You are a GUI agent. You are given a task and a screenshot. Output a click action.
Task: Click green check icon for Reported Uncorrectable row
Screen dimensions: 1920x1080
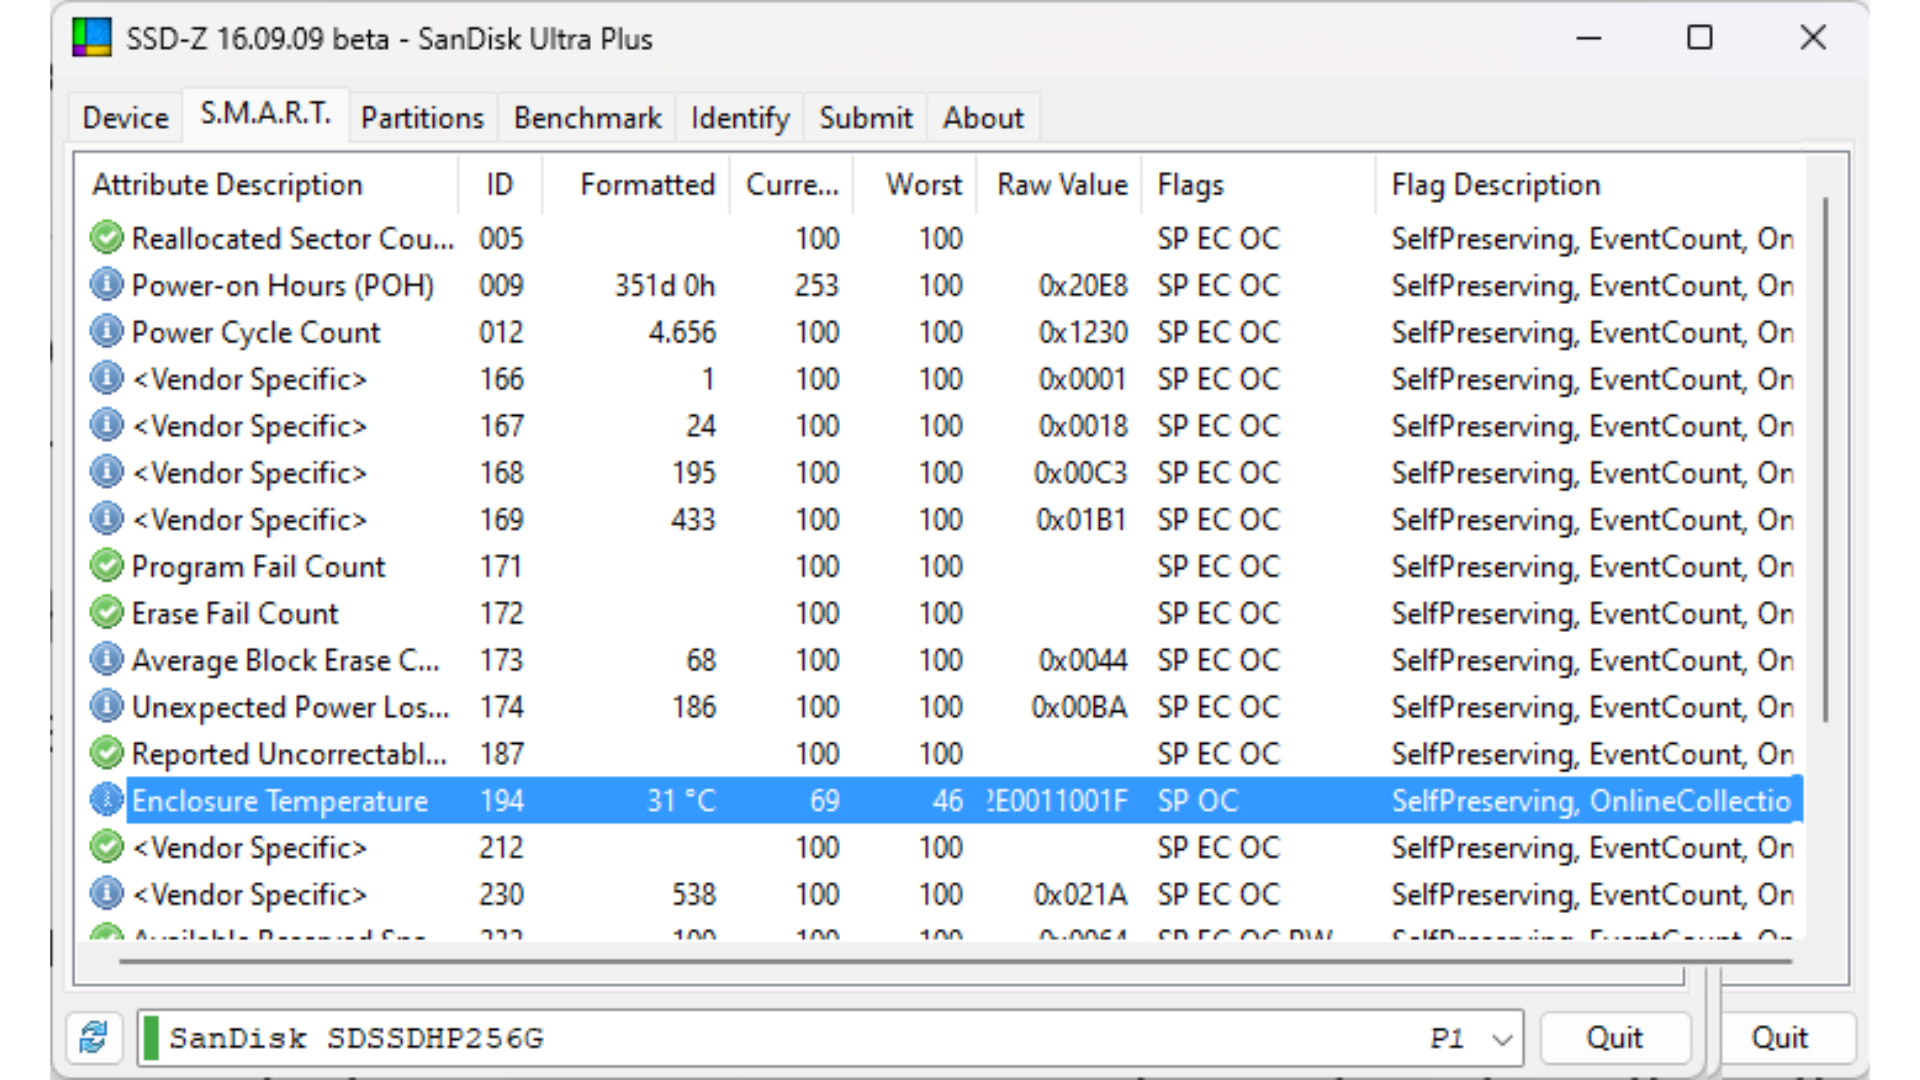click(x=106, y=753)
